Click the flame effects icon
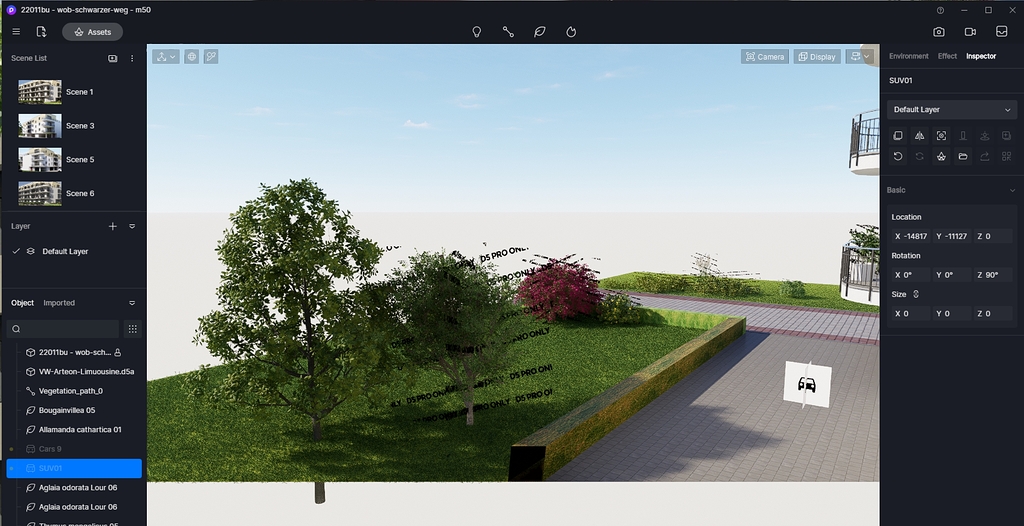Image resolution: width=1024 pixels, height=526 pixels. (x=571, y=32)
